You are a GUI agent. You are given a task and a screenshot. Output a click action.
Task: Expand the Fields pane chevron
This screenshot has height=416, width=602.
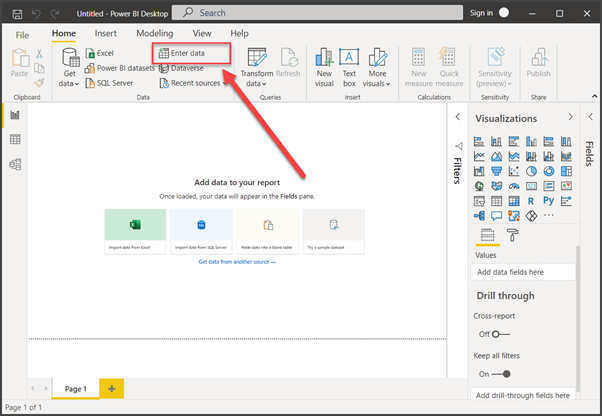click(x=590, y=117)
